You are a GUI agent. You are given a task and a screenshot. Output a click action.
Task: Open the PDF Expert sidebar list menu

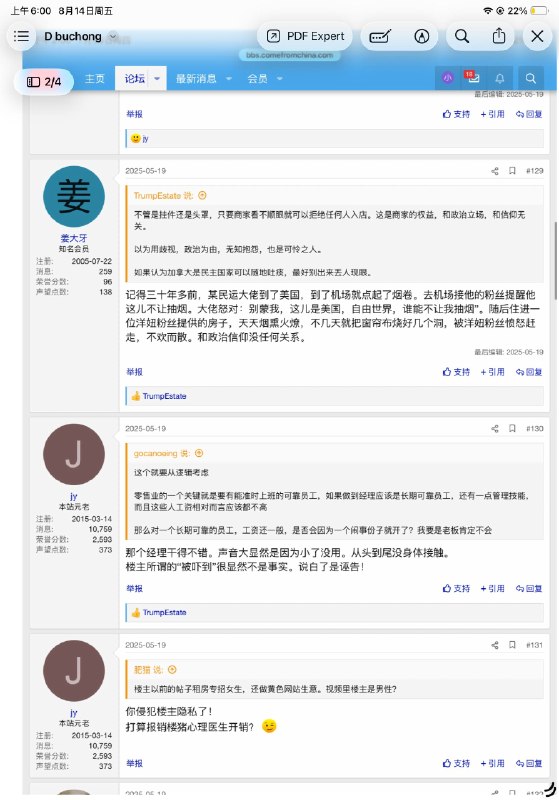pos(21,36)
